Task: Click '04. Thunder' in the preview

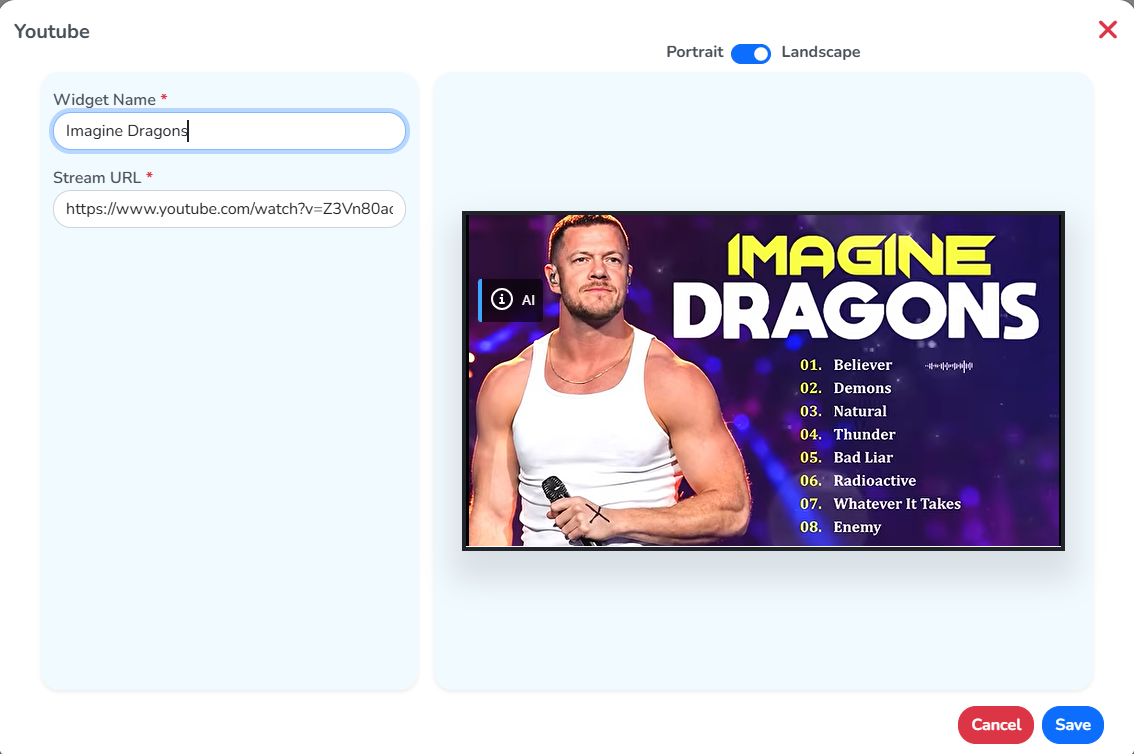Action: coord(848,434)
